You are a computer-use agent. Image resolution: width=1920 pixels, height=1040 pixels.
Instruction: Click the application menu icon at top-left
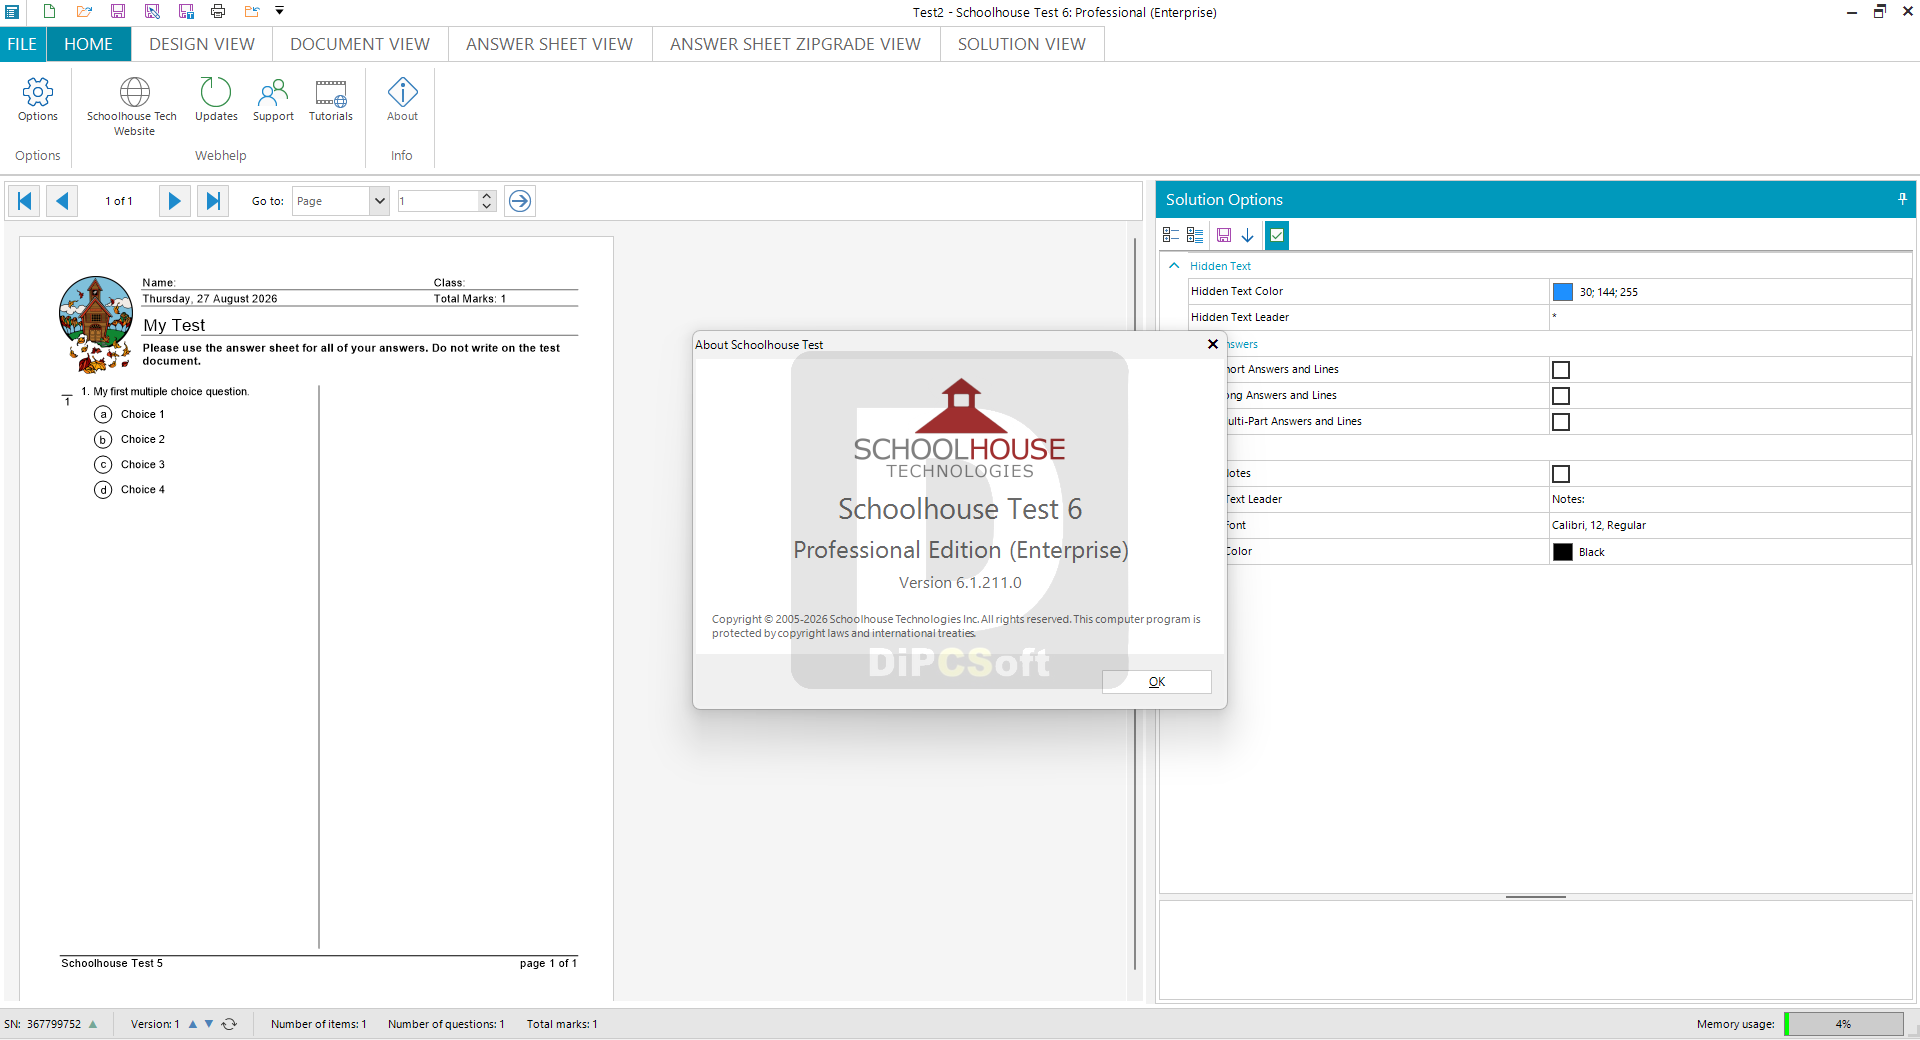(12, 12)
